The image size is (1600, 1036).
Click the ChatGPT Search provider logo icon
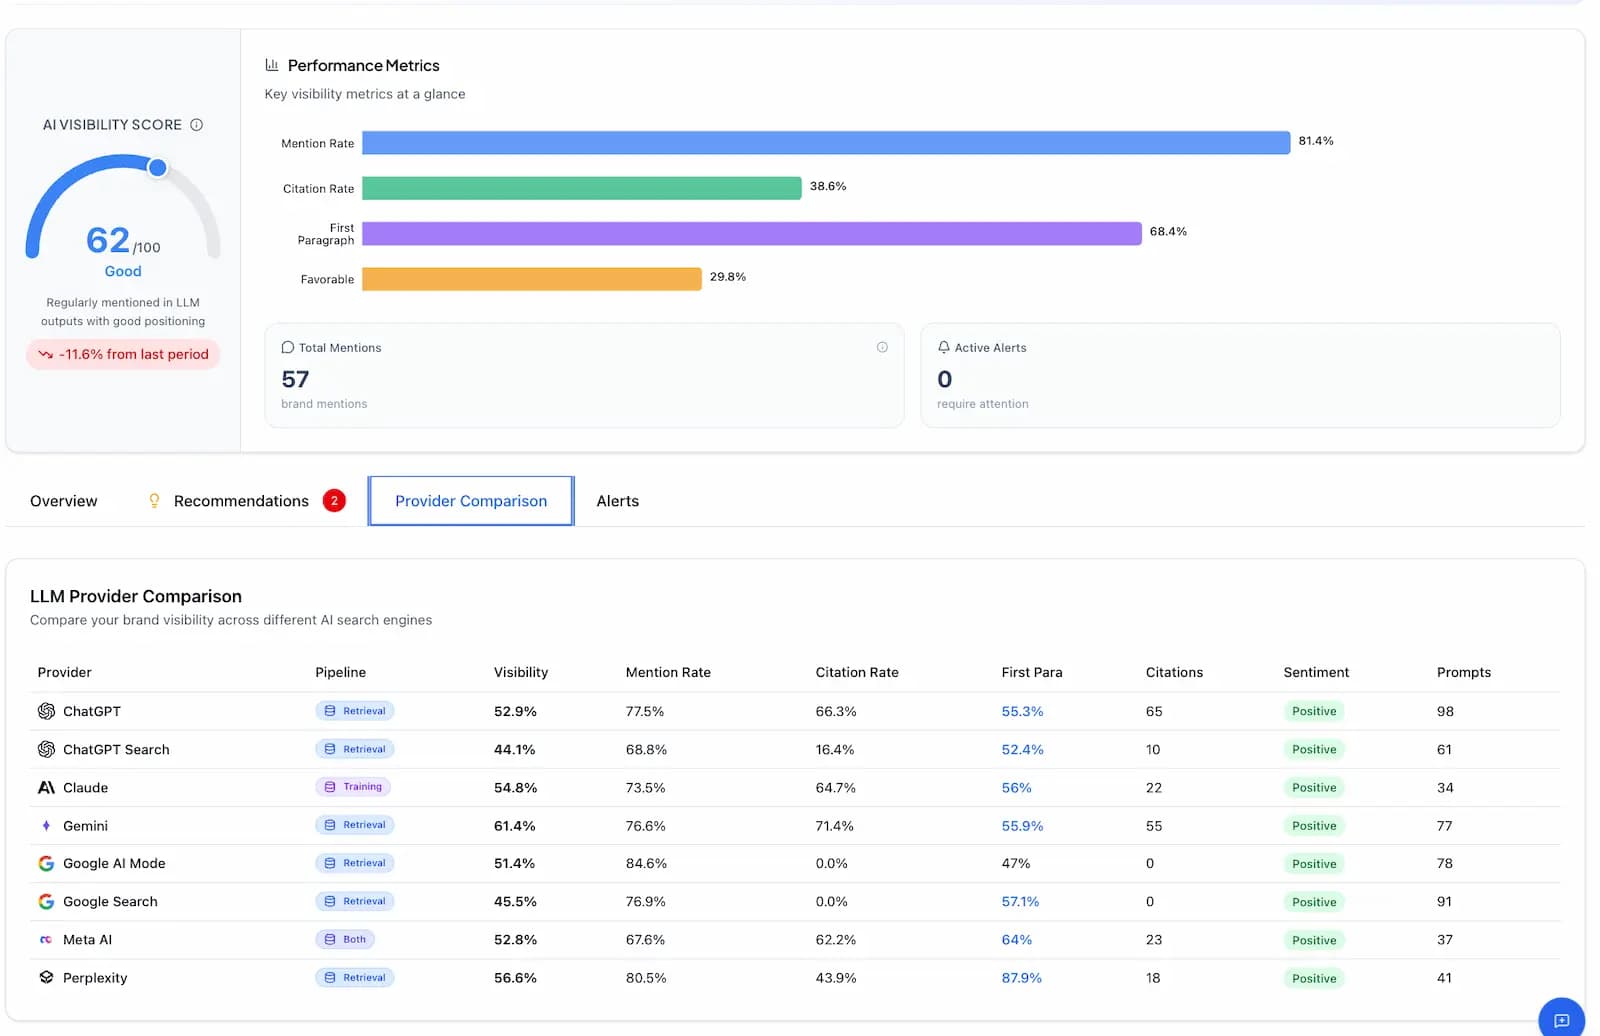tap(46, 749)
